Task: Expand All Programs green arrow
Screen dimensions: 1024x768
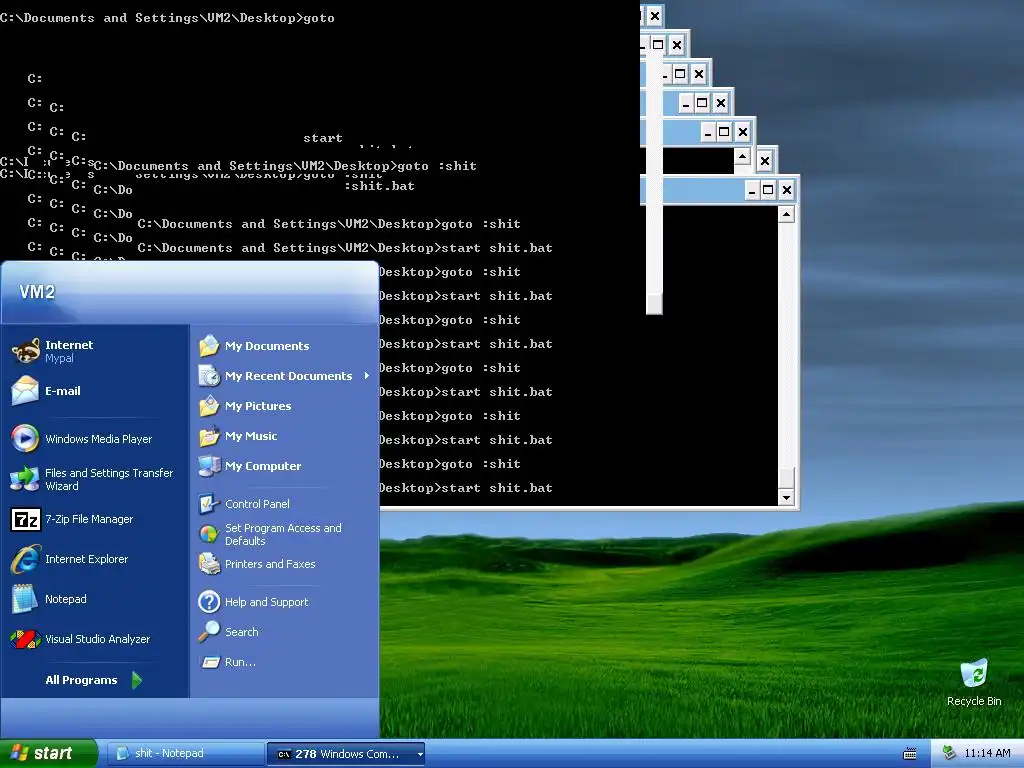Action: [136, 680]
